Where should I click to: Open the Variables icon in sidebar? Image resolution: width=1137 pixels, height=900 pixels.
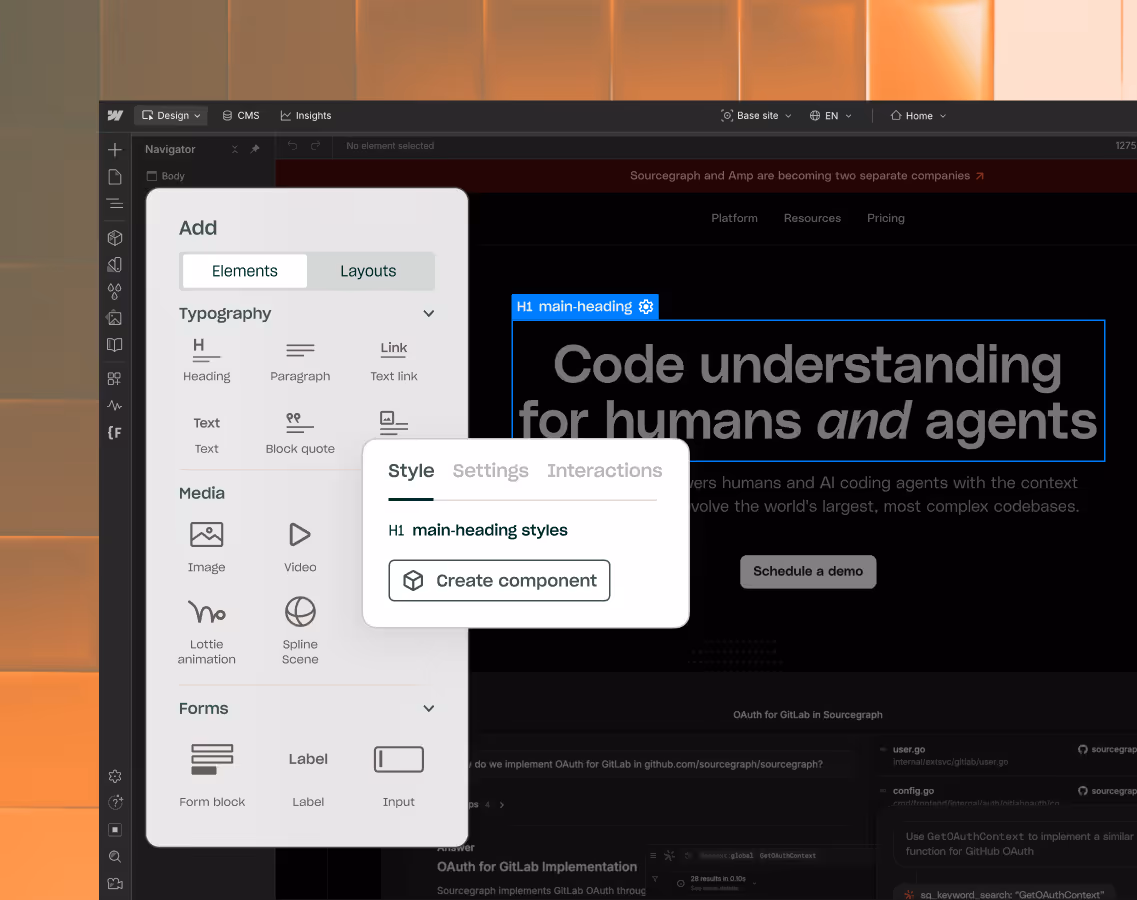coord(115,265)
